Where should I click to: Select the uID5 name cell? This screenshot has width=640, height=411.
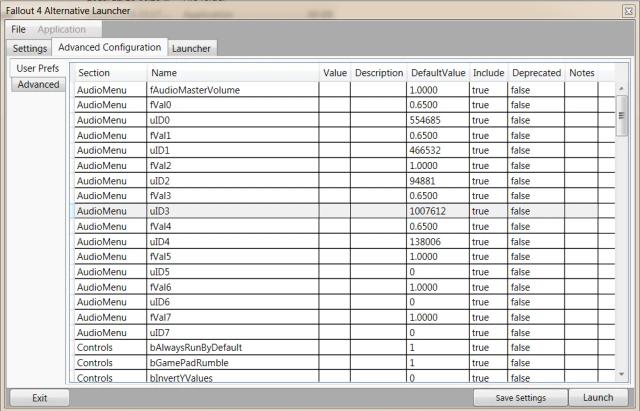[x=233, y=272]
